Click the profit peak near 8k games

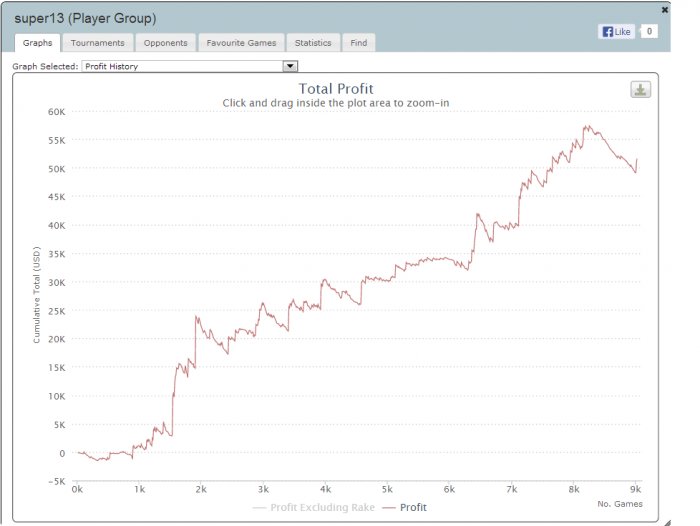(x=588, y=127)
